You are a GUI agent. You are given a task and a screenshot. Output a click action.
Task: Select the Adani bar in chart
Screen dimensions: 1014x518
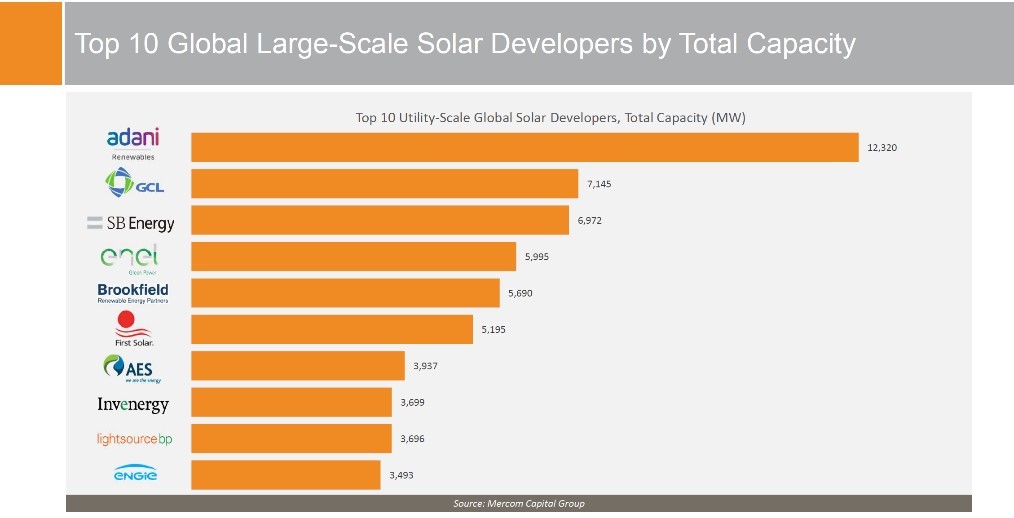(x=525, y=147)
